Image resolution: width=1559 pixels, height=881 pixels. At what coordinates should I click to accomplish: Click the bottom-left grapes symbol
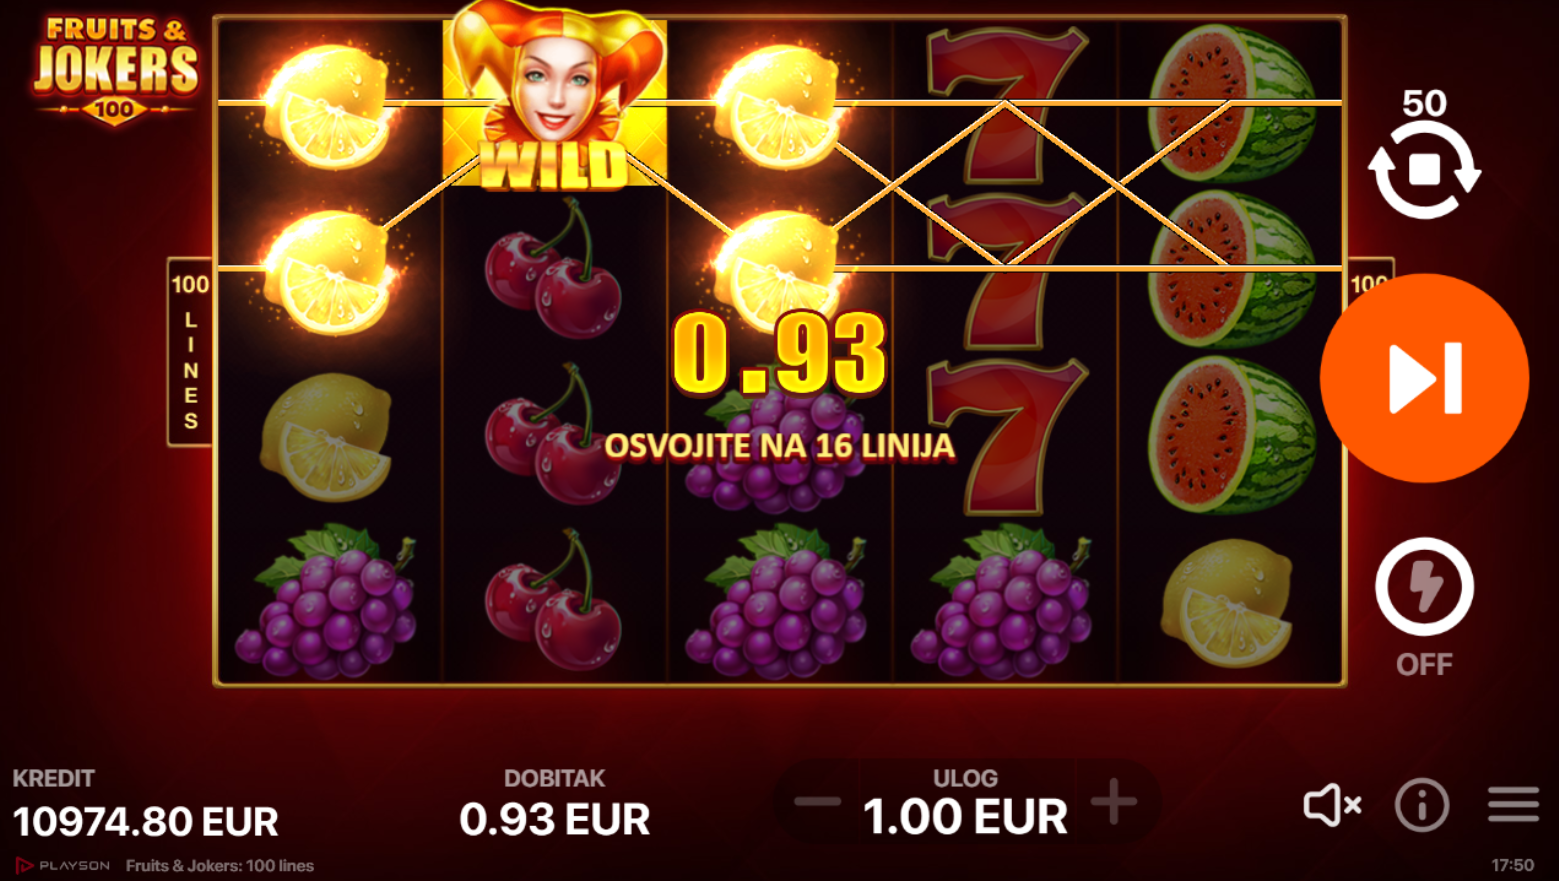click(x=327, y=602)
